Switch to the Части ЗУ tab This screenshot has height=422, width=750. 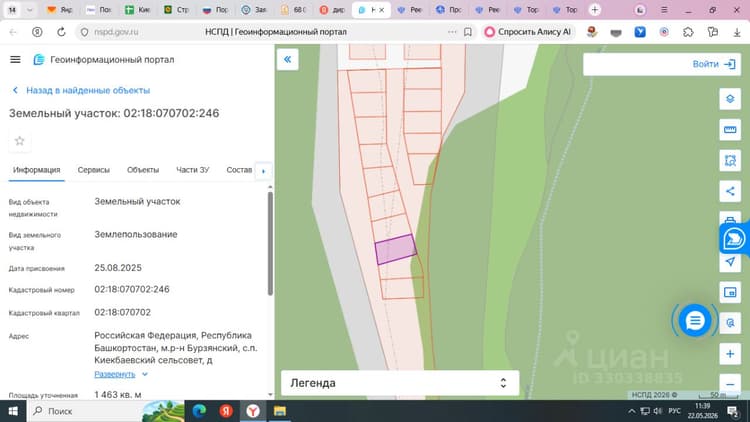point(192,170)
